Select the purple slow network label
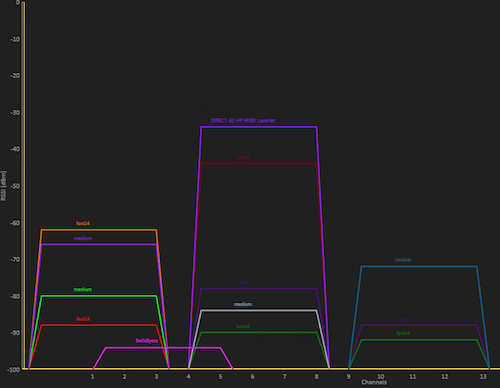The width and height of the screenshot is (500, 388). tap(243, 282)
